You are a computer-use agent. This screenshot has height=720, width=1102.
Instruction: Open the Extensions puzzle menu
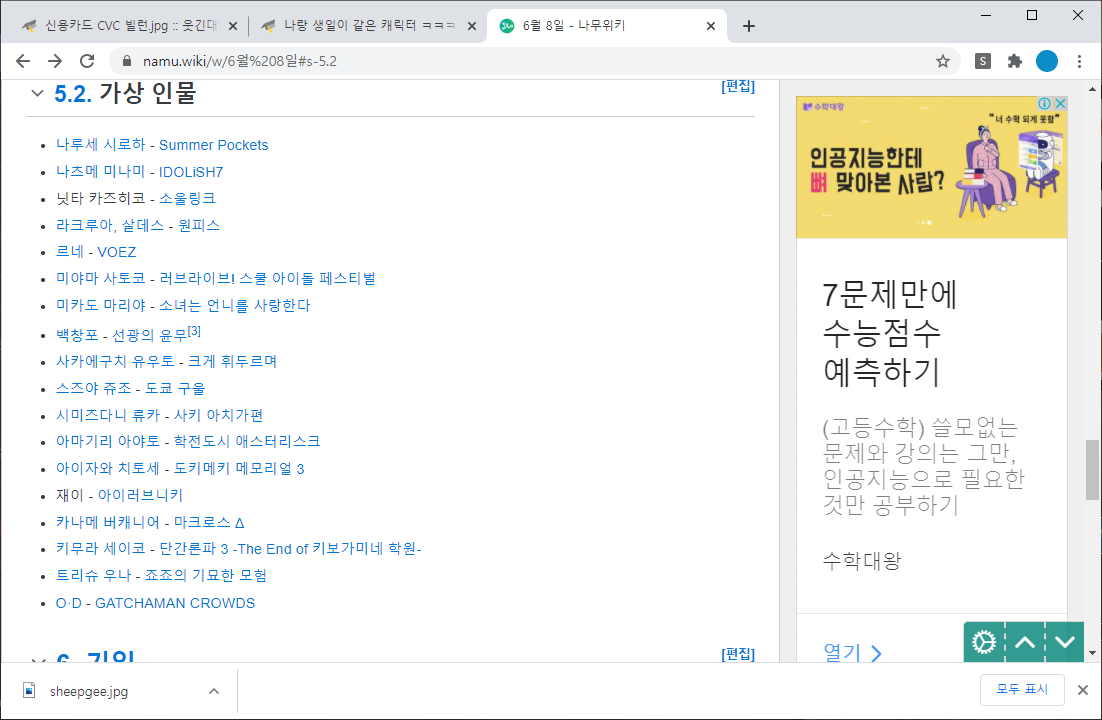tap(1014, 61)
